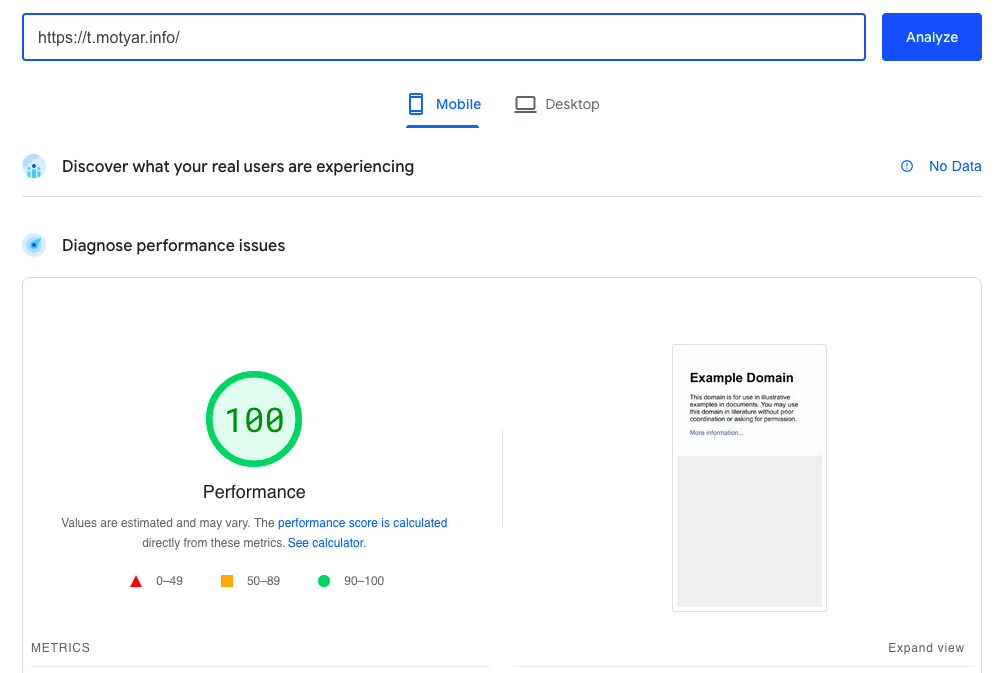
Task: Click the Diagnose performance issues heading
Action: pos(173,245)
